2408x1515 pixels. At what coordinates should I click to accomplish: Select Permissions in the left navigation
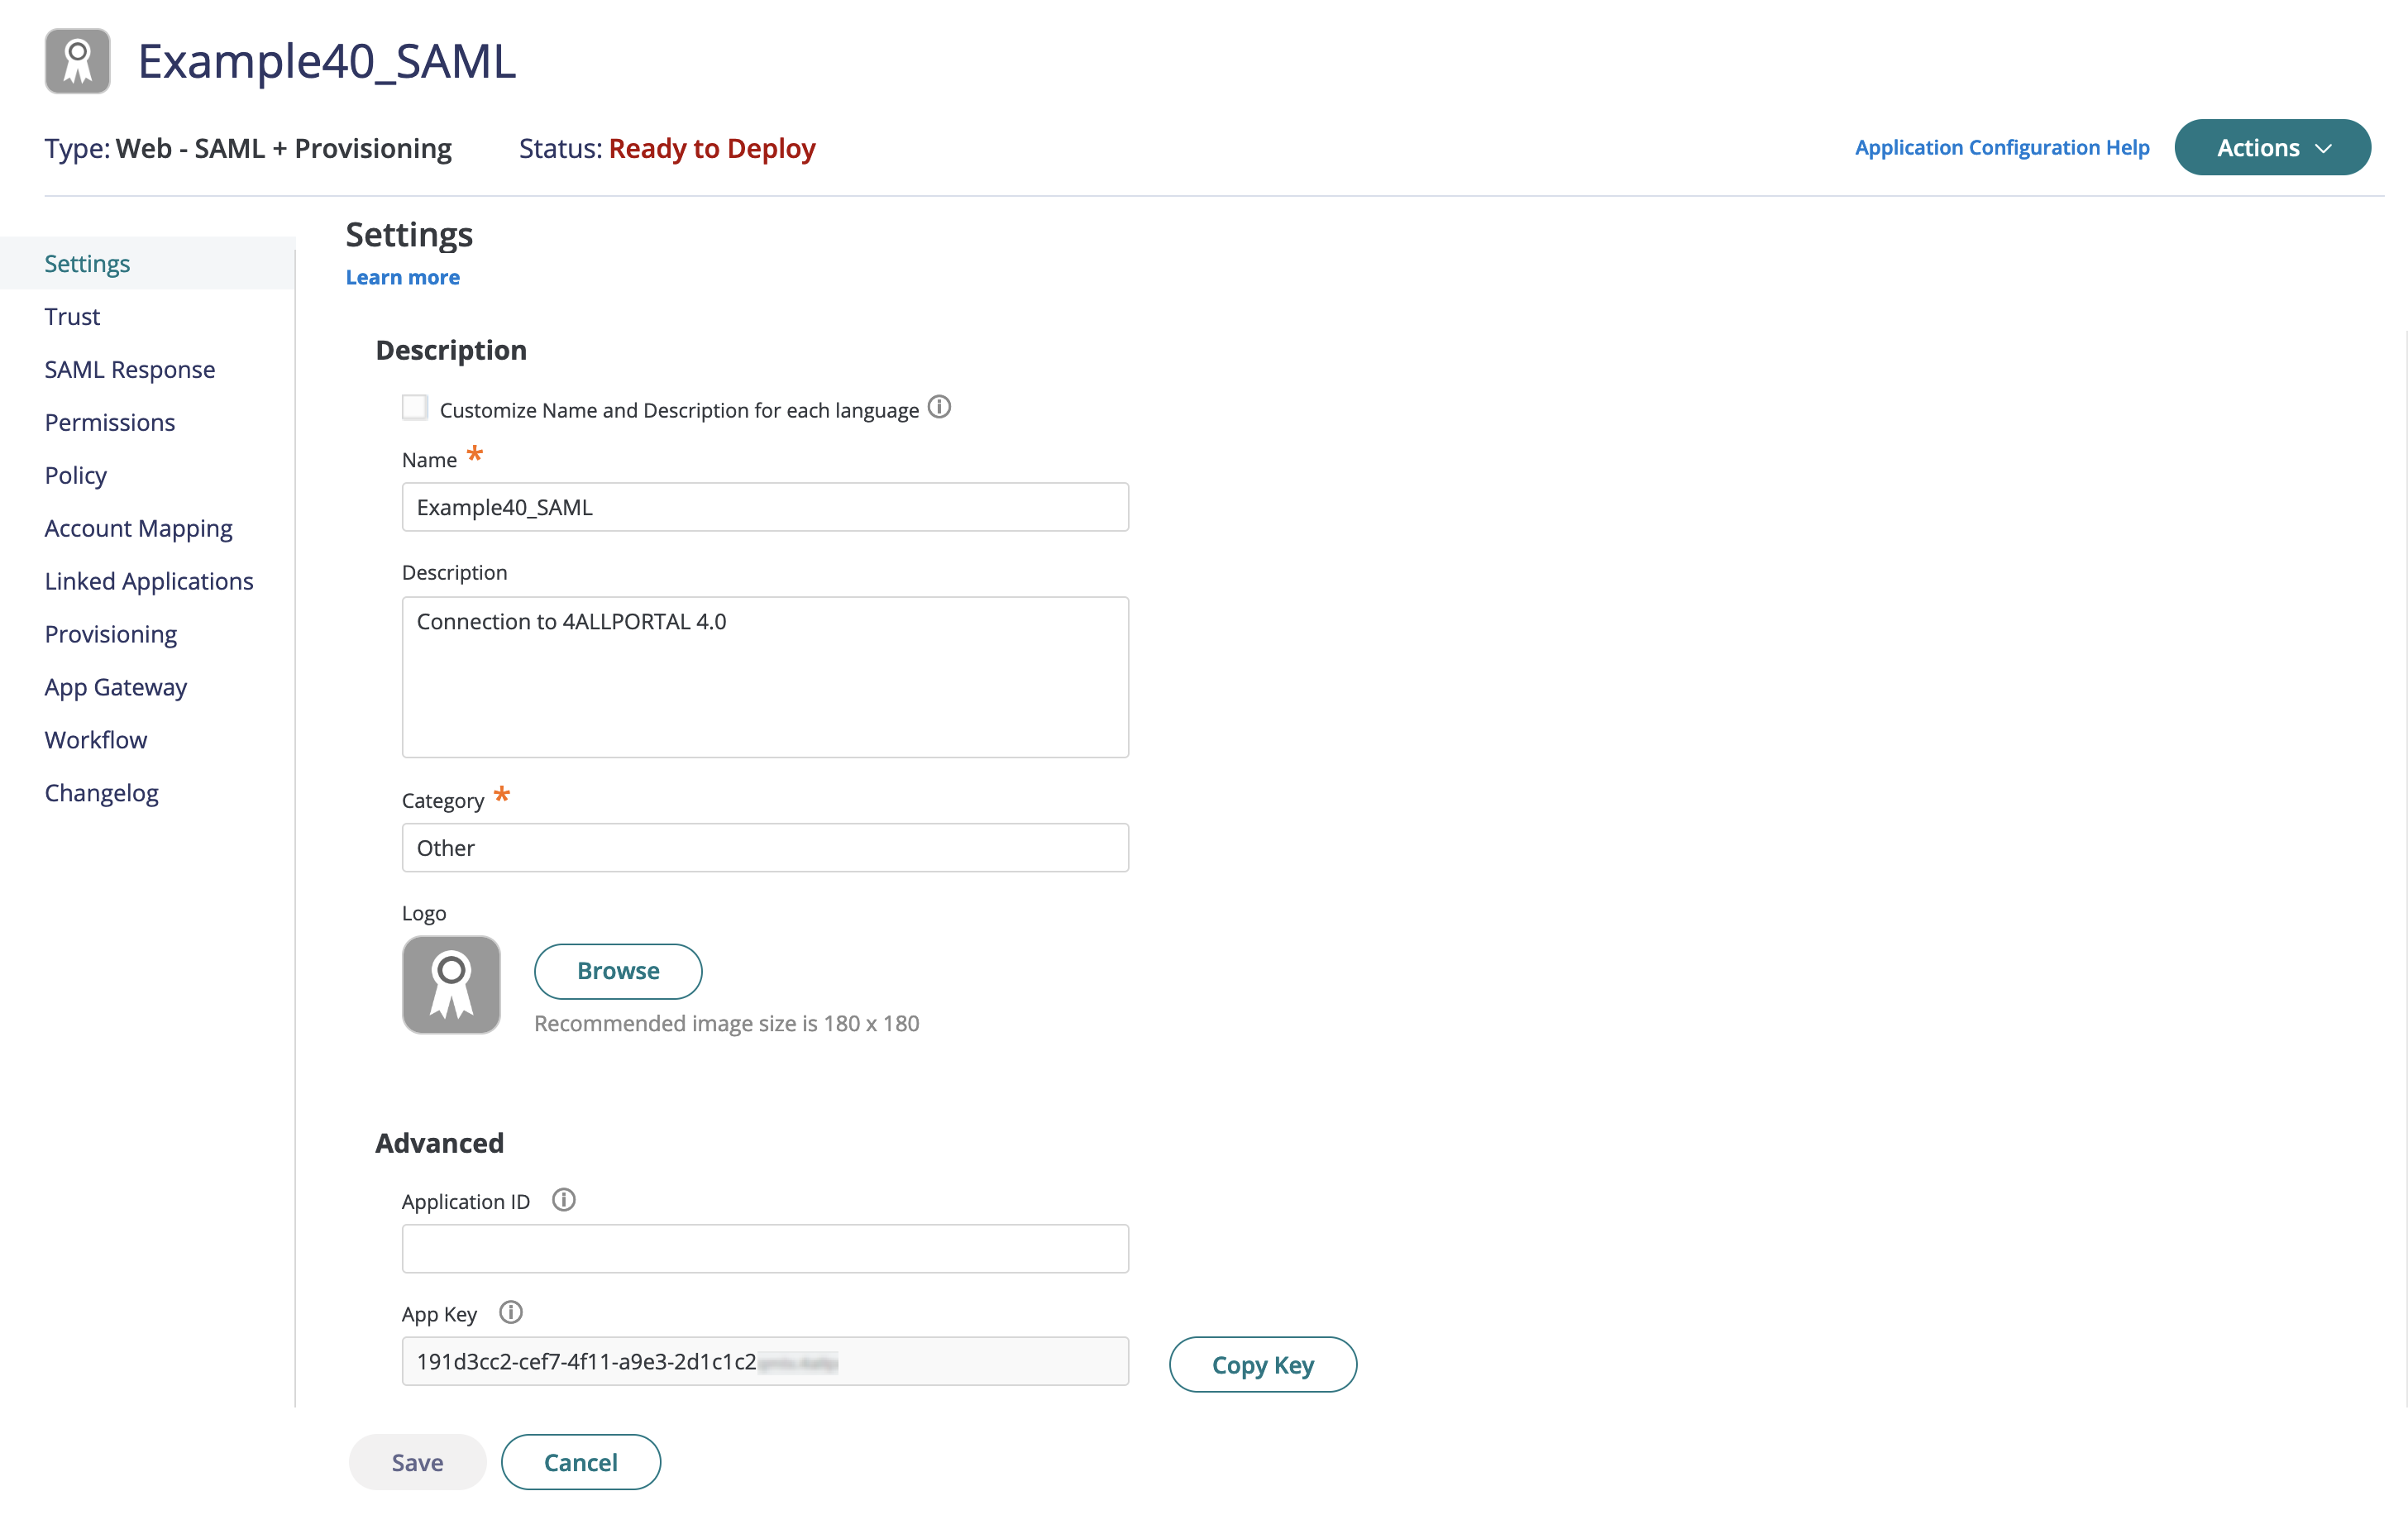tap(110, 422)
